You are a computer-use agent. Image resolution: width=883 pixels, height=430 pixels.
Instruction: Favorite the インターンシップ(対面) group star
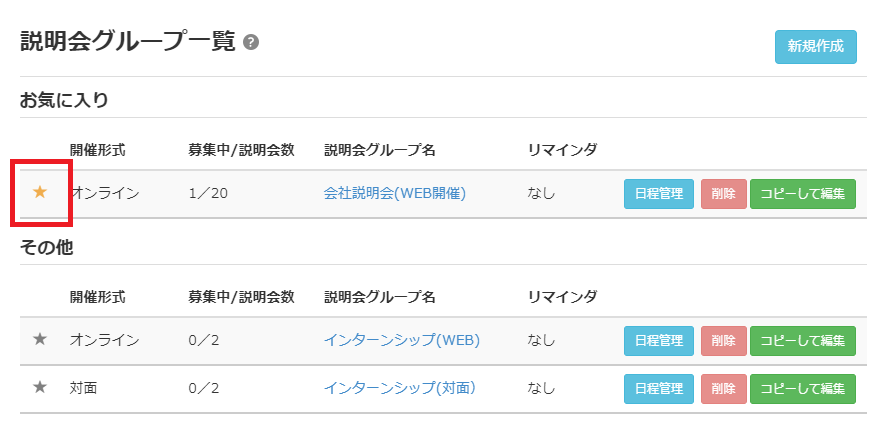point(40,386)
